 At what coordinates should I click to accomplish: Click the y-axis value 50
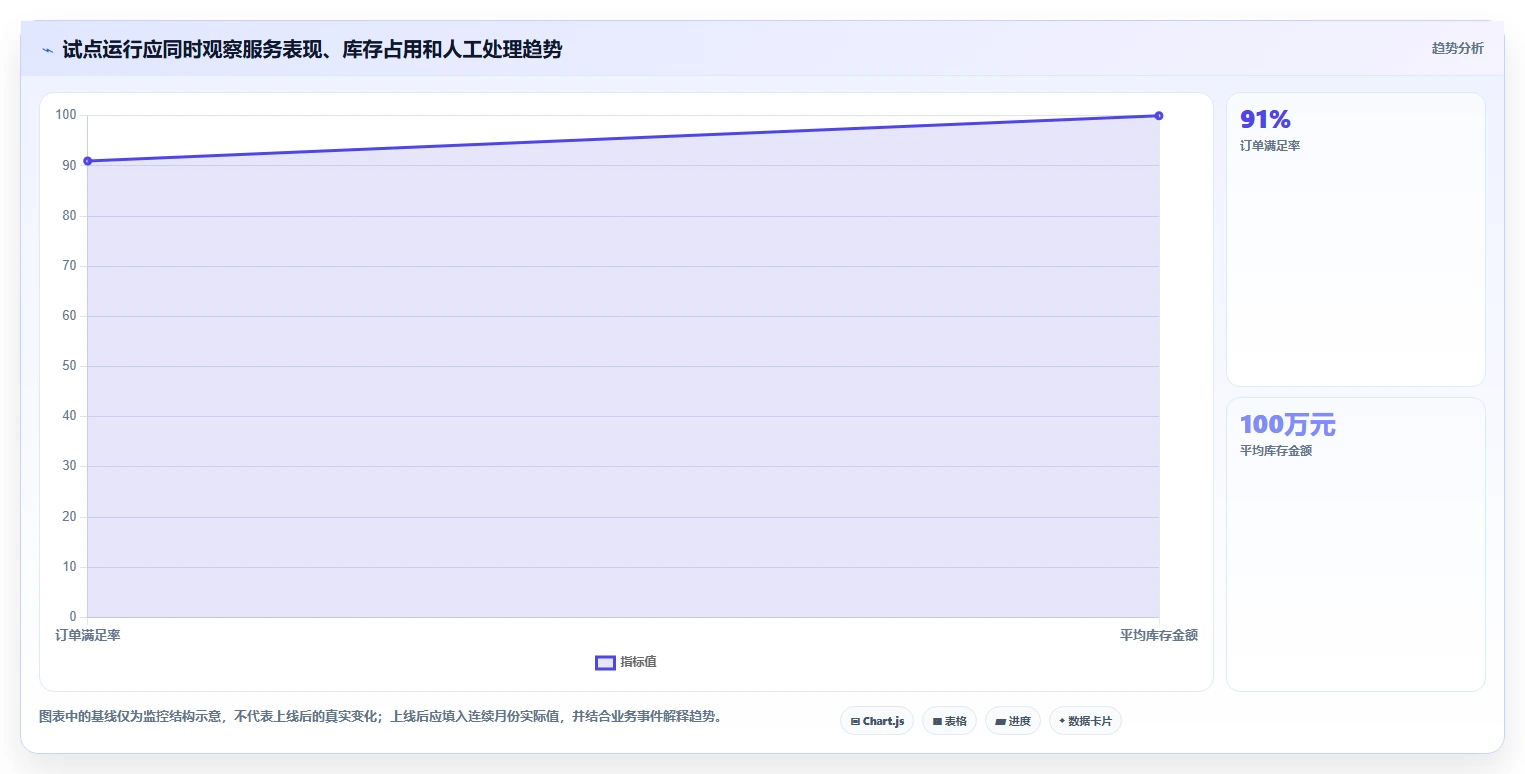pos(69,366)
